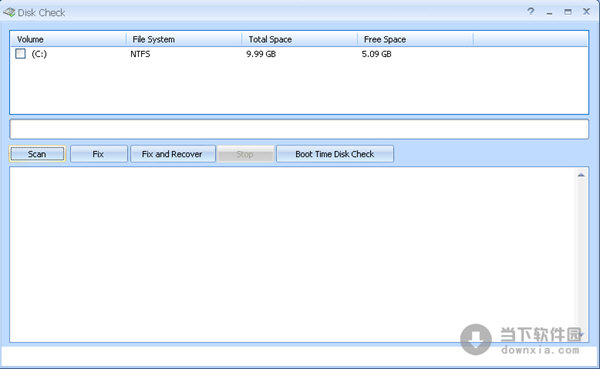
Task: Click the NTFS file system cell
Action: (140, 54)
